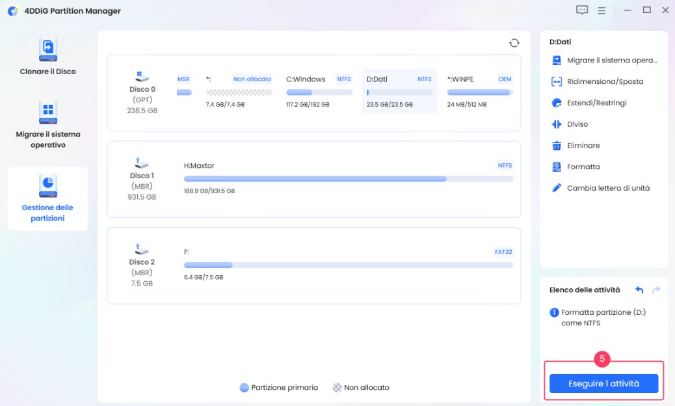This screenshot has width=675, height=406.
Task: Click the redo arrow in Elenco delle attività
Action: pos(656,290)
